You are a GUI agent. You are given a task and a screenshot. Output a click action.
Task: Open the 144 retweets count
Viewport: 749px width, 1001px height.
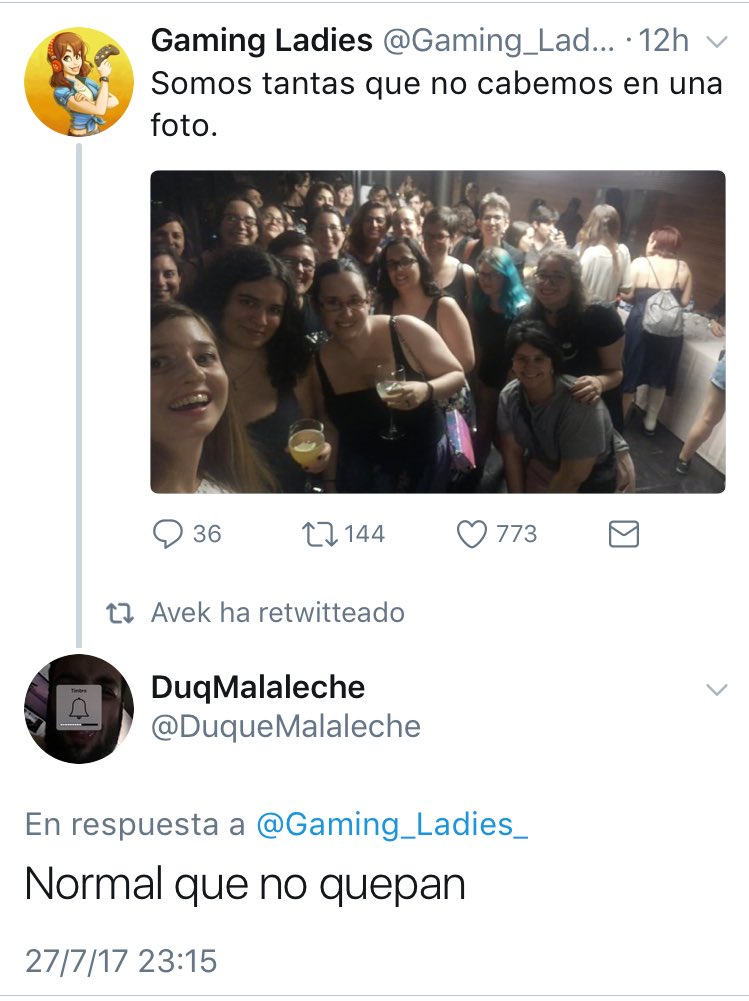364,534
